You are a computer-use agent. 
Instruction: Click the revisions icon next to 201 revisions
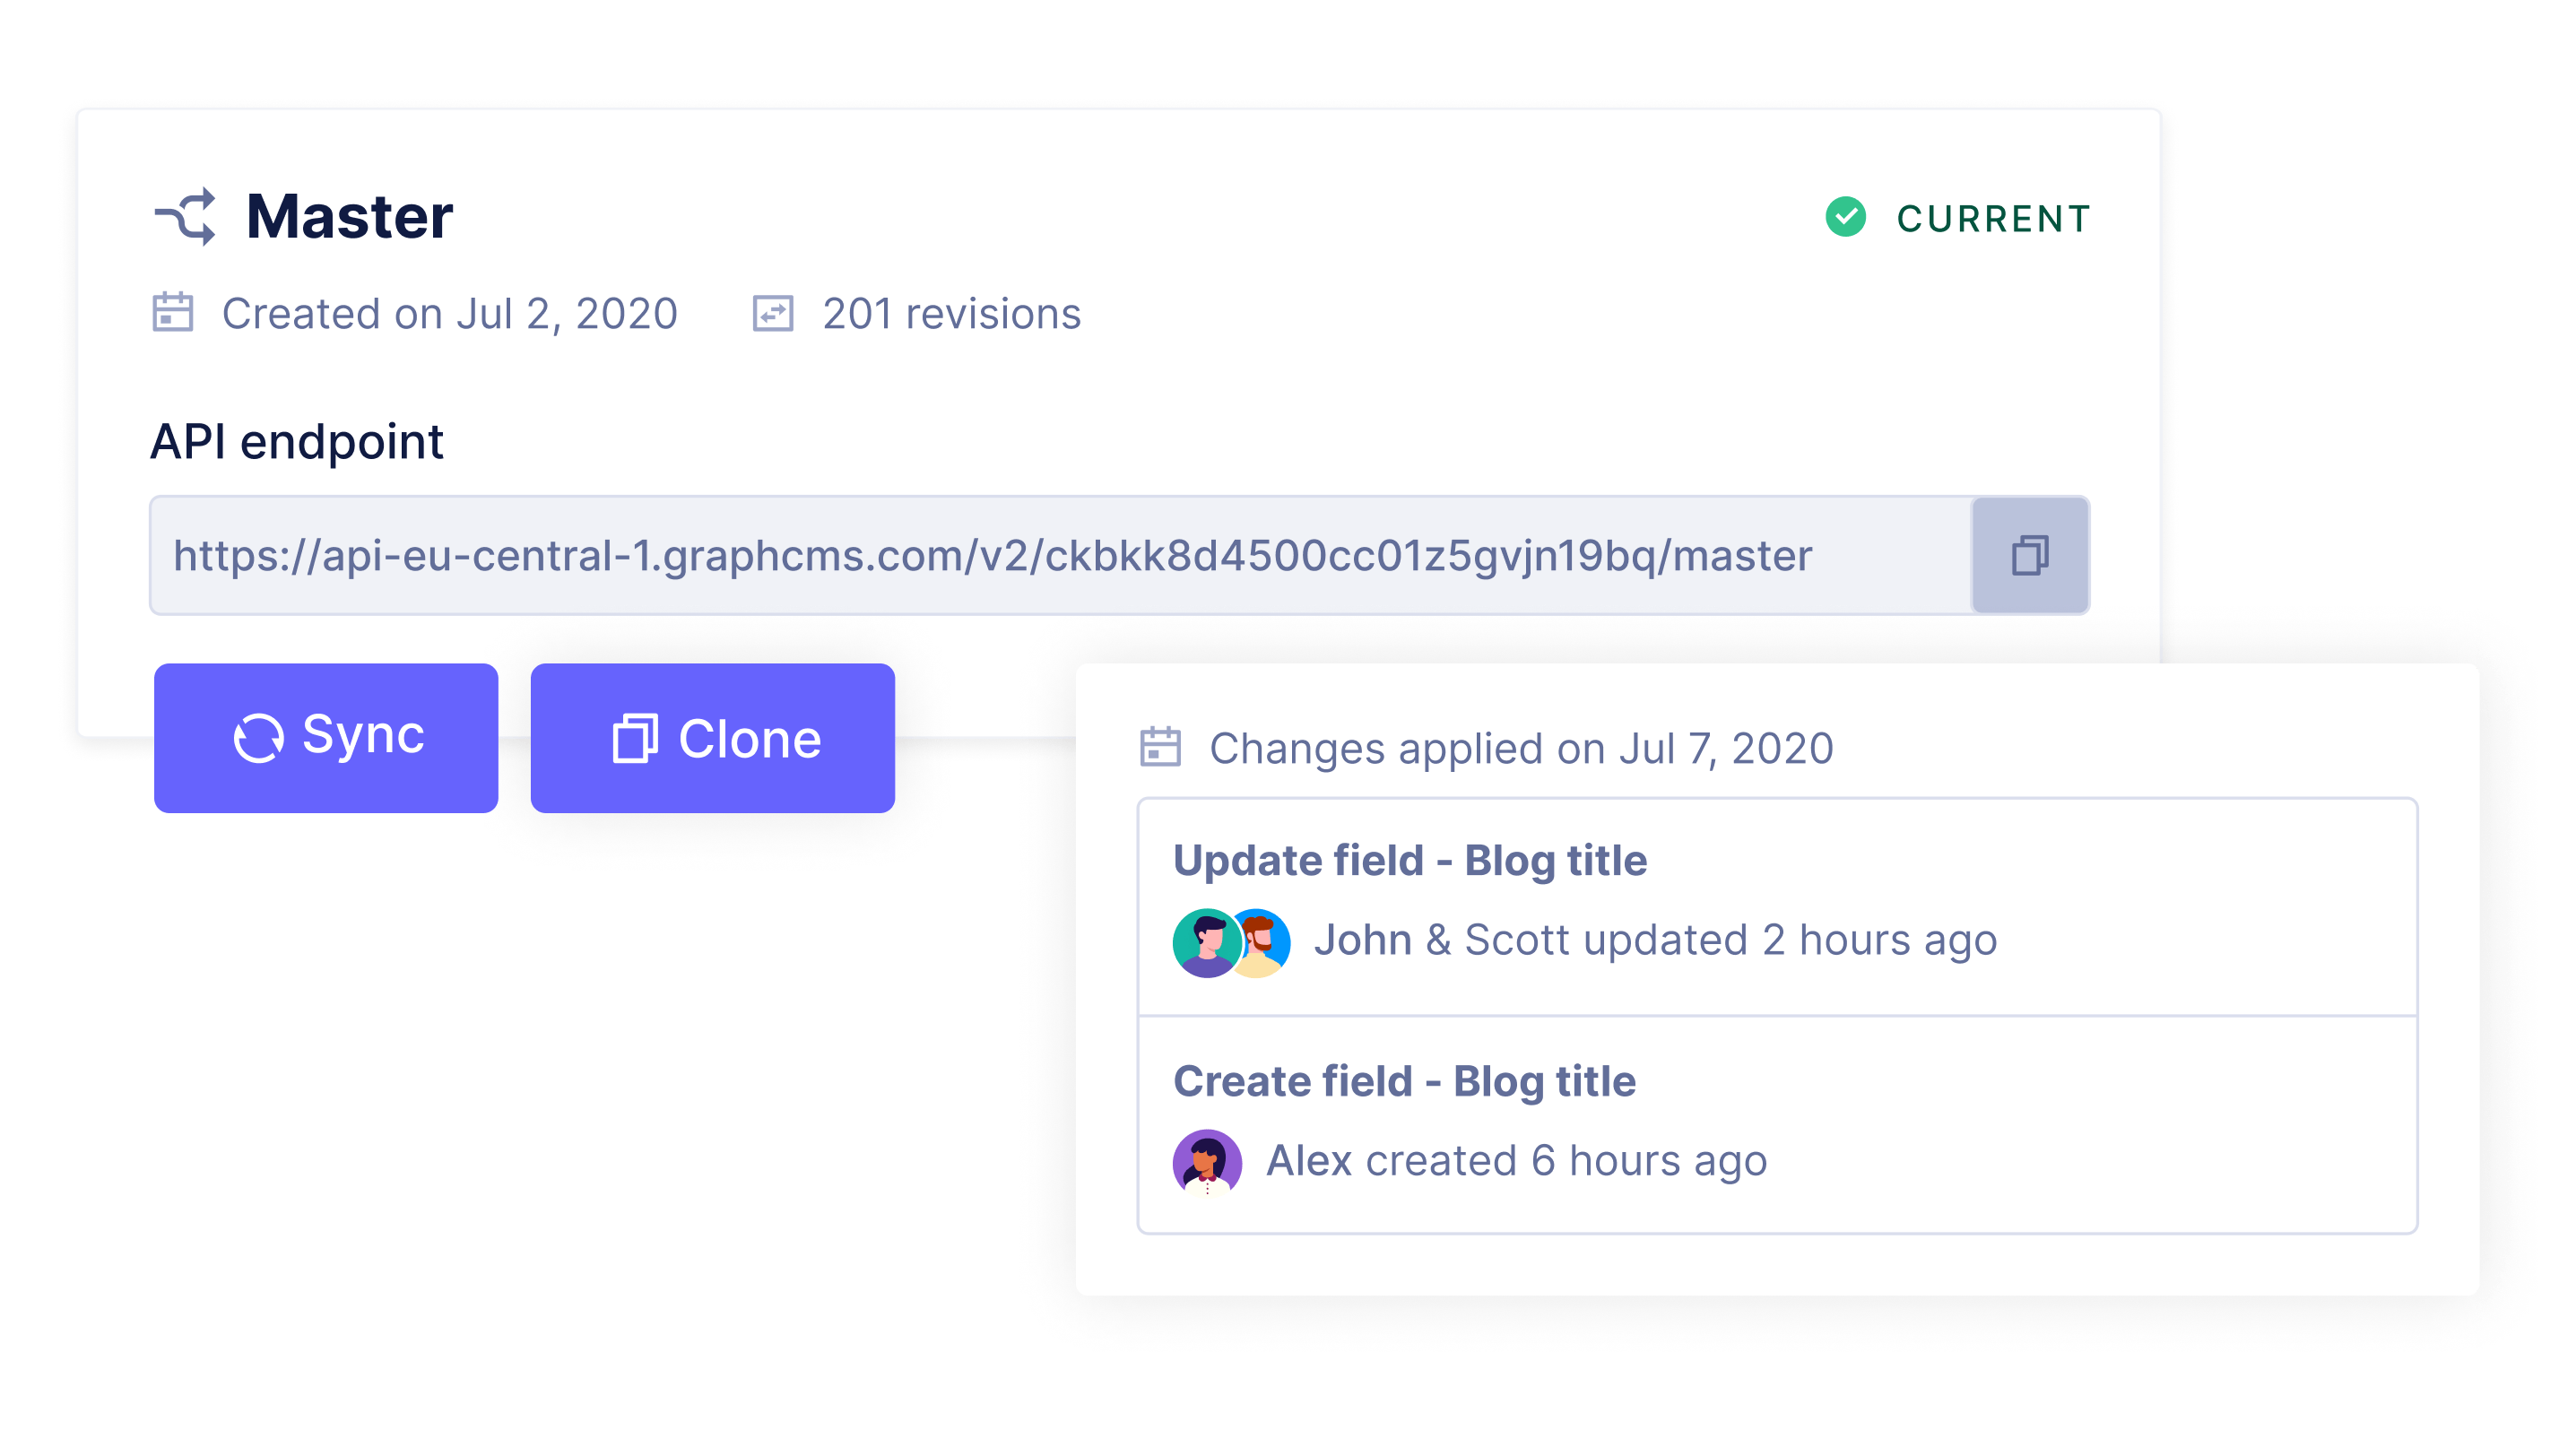click(x=772, y=314)
